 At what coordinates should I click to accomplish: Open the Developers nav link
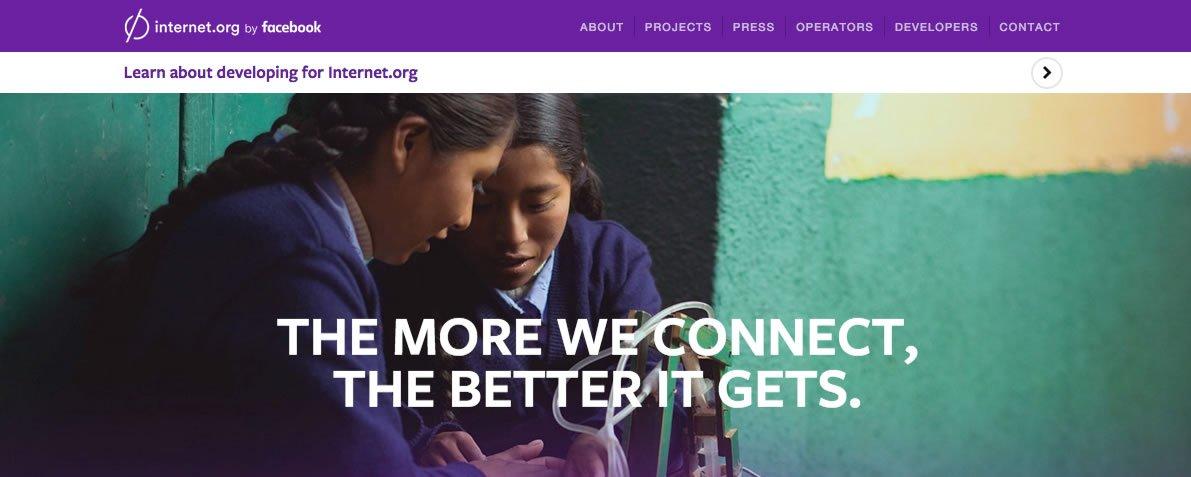point(936,27)
